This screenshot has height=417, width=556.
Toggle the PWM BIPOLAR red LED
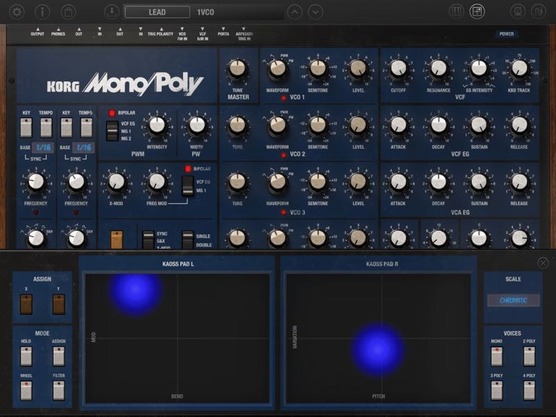112,113
